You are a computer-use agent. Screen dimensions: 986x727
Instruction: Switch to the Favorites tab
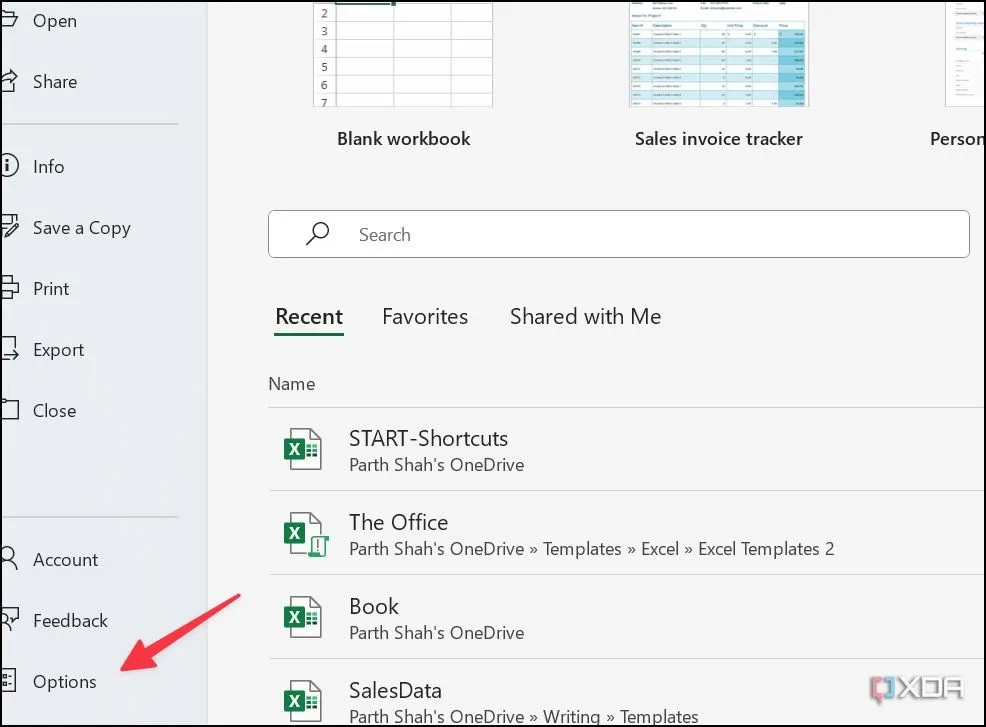pos(425,317)
